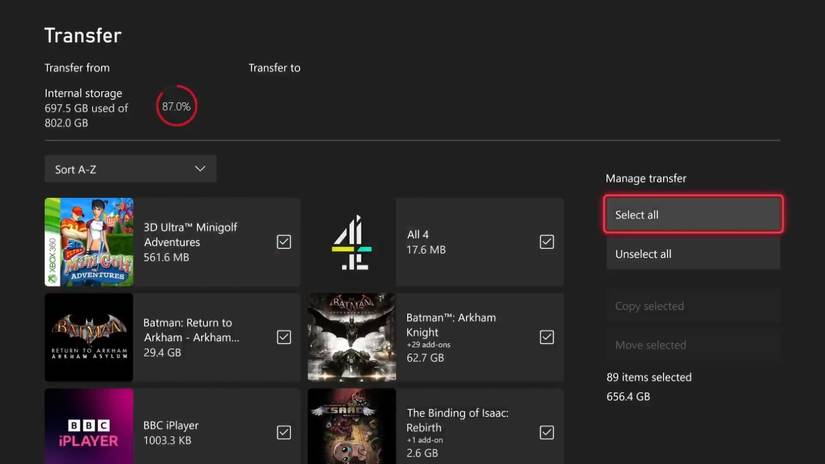
Task: Select the All 4 channel logo
Action: [351, 242]
